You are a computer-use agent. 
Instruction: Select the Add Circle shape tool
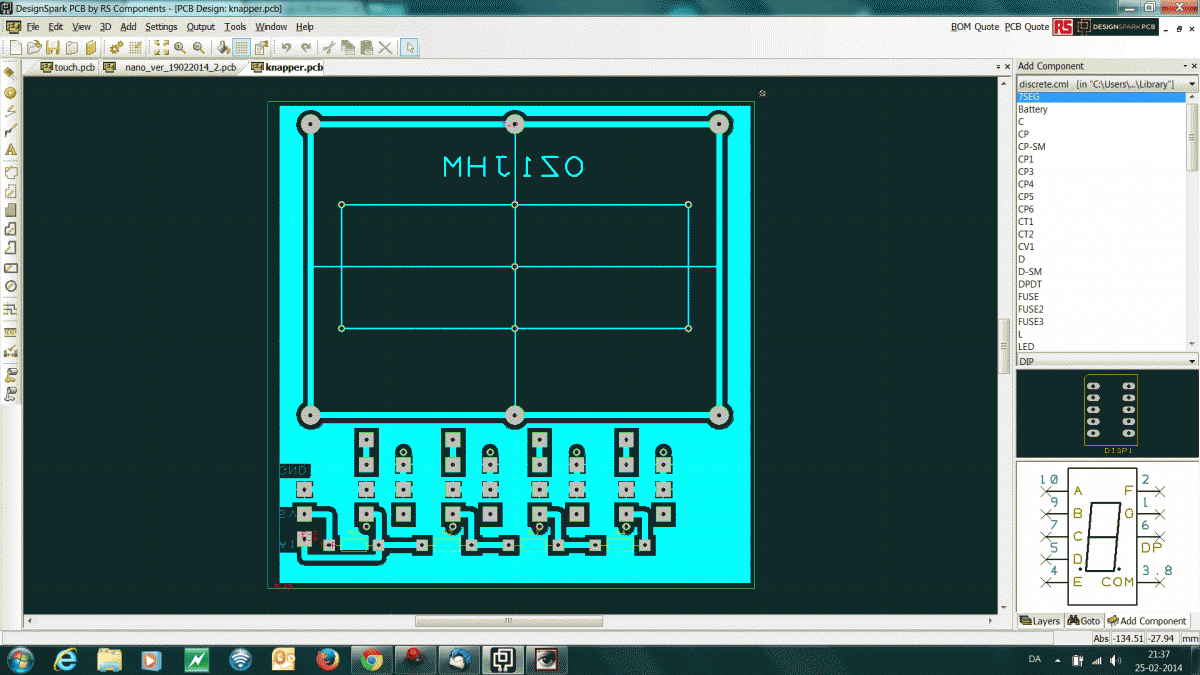click(11, 286)
